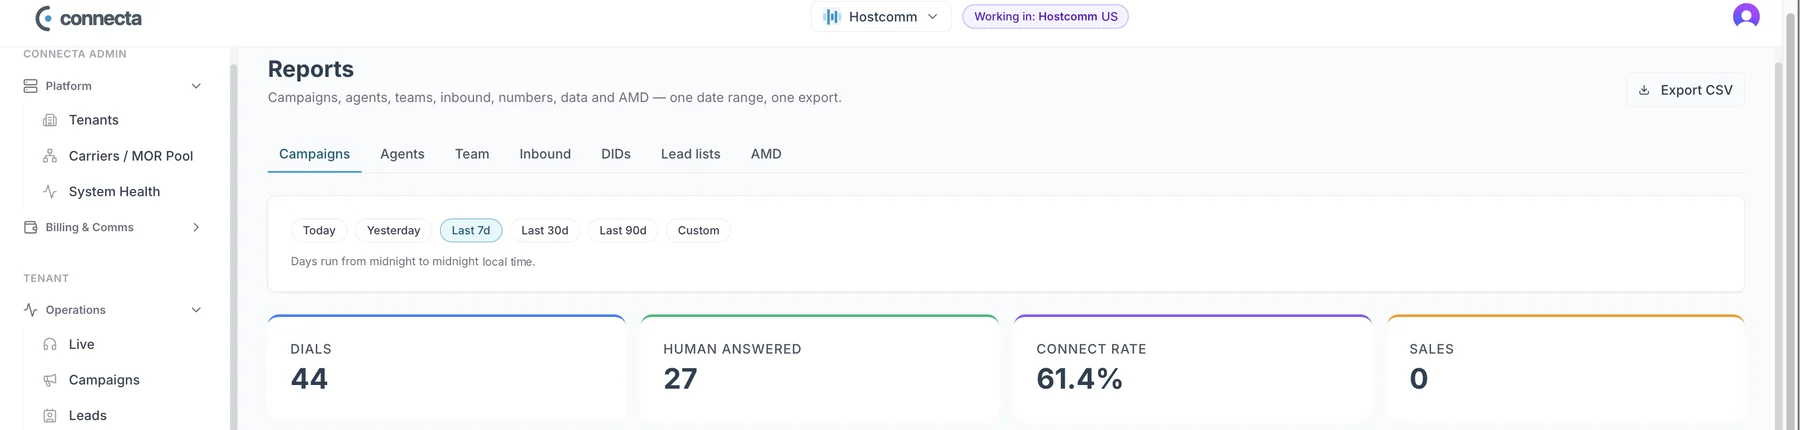Export the report as CSV
The image size is (1800, 430).
(x=1686, y=90)
